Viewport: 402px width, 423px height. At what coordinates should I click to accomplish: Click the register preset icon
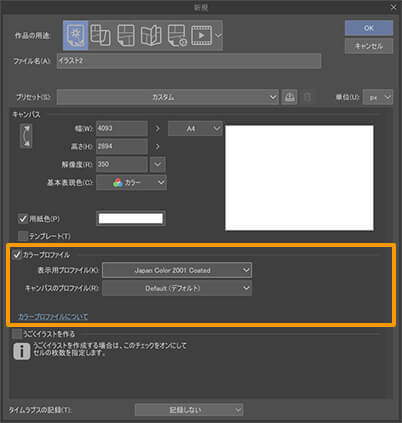(x=289, y=97)
